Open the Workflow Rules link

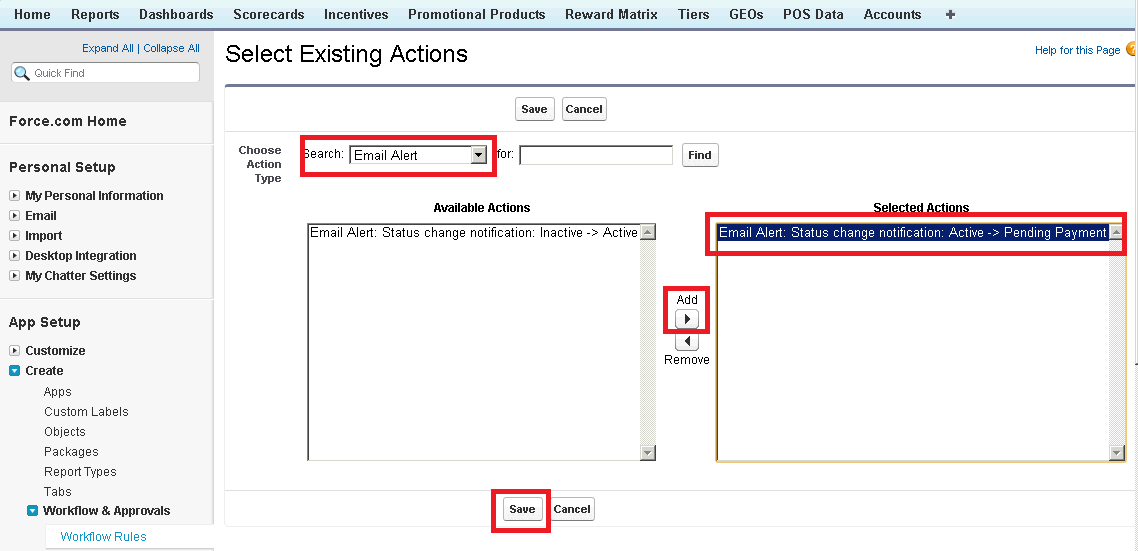coord(103,537)
